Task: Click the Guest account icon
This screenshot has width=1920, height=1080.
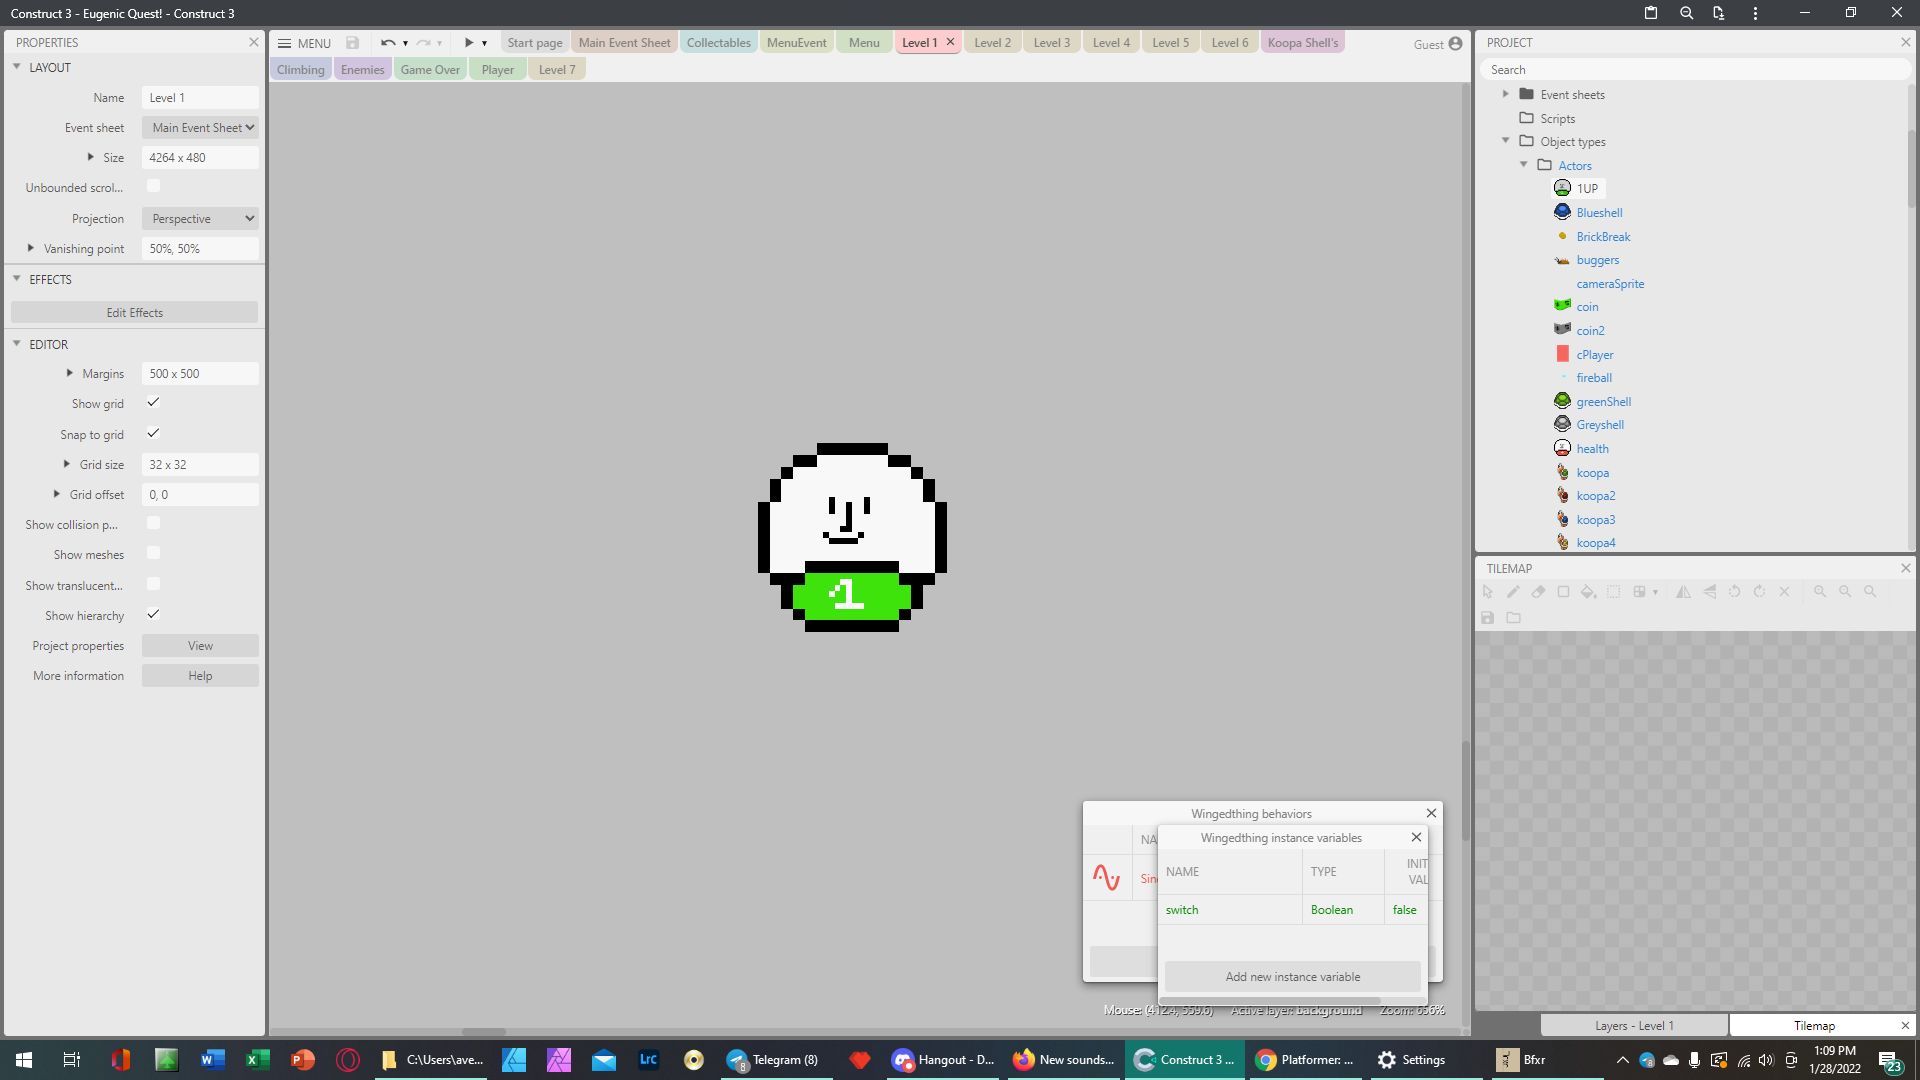Action: [1455, 43]
